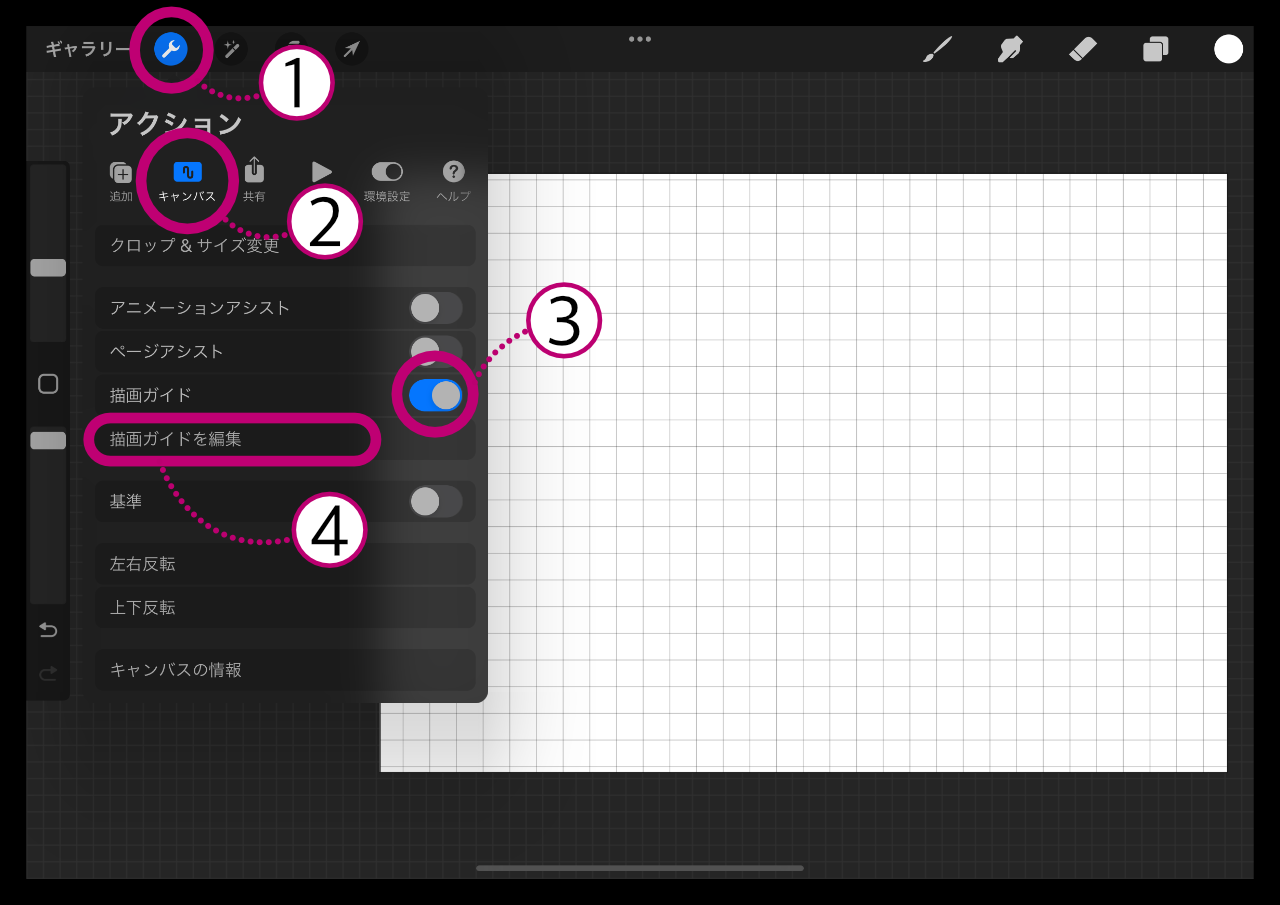Tap the three dots at top center
Screen dimensions: 1280x905
(640, 39)
